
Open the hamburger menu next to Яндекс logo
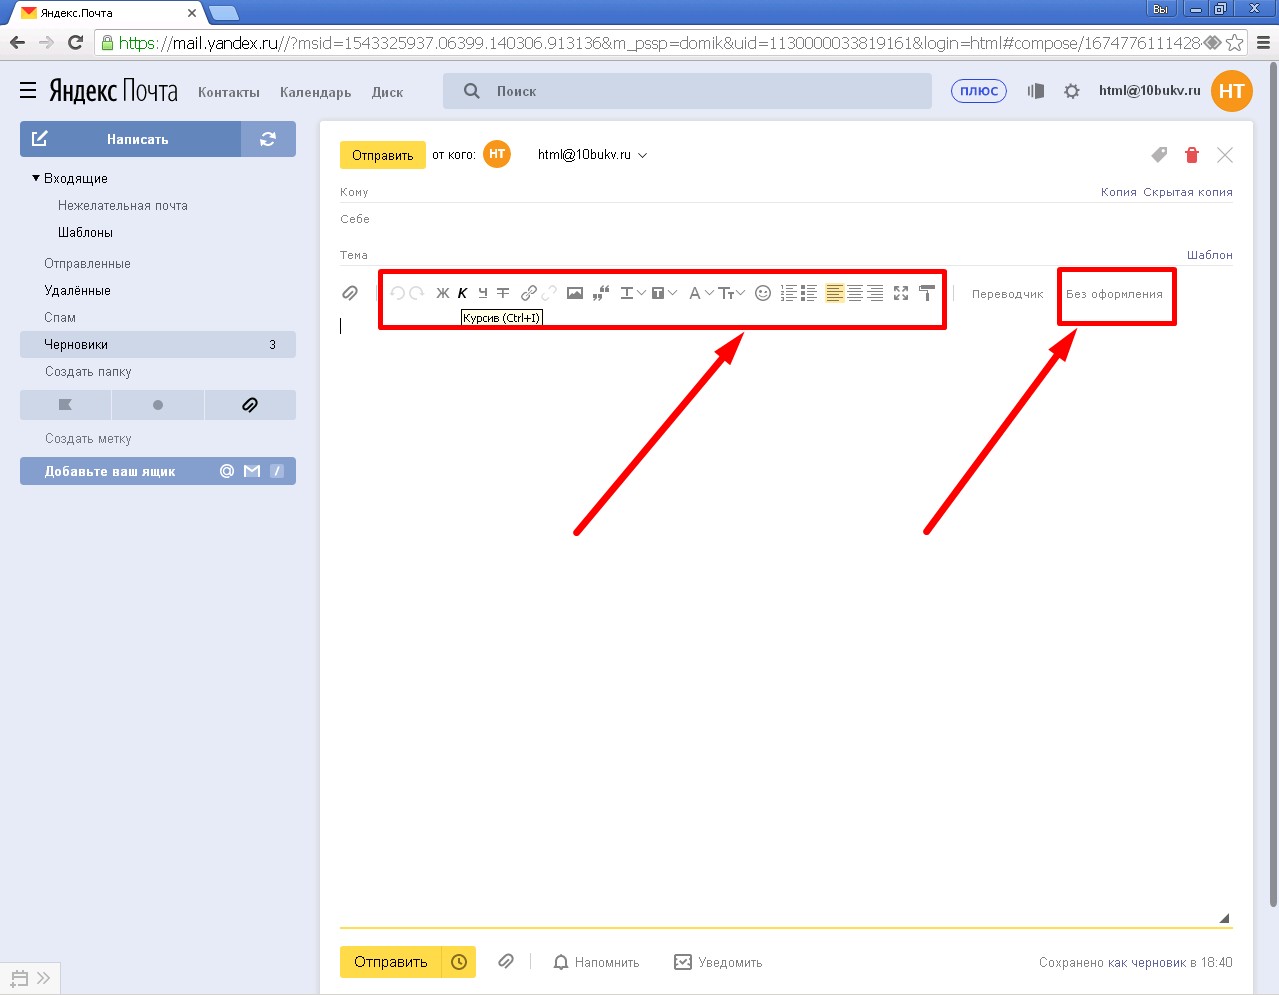[28, 90]
